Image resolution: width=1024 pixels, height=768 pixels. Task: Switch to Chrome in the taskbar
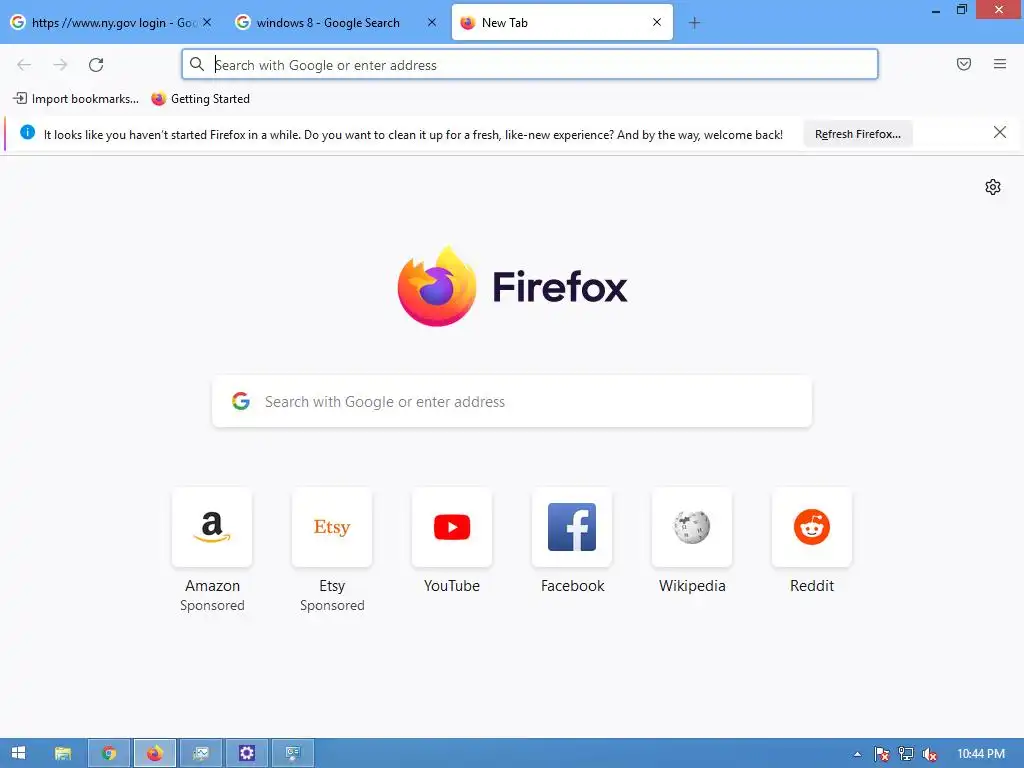108,753
